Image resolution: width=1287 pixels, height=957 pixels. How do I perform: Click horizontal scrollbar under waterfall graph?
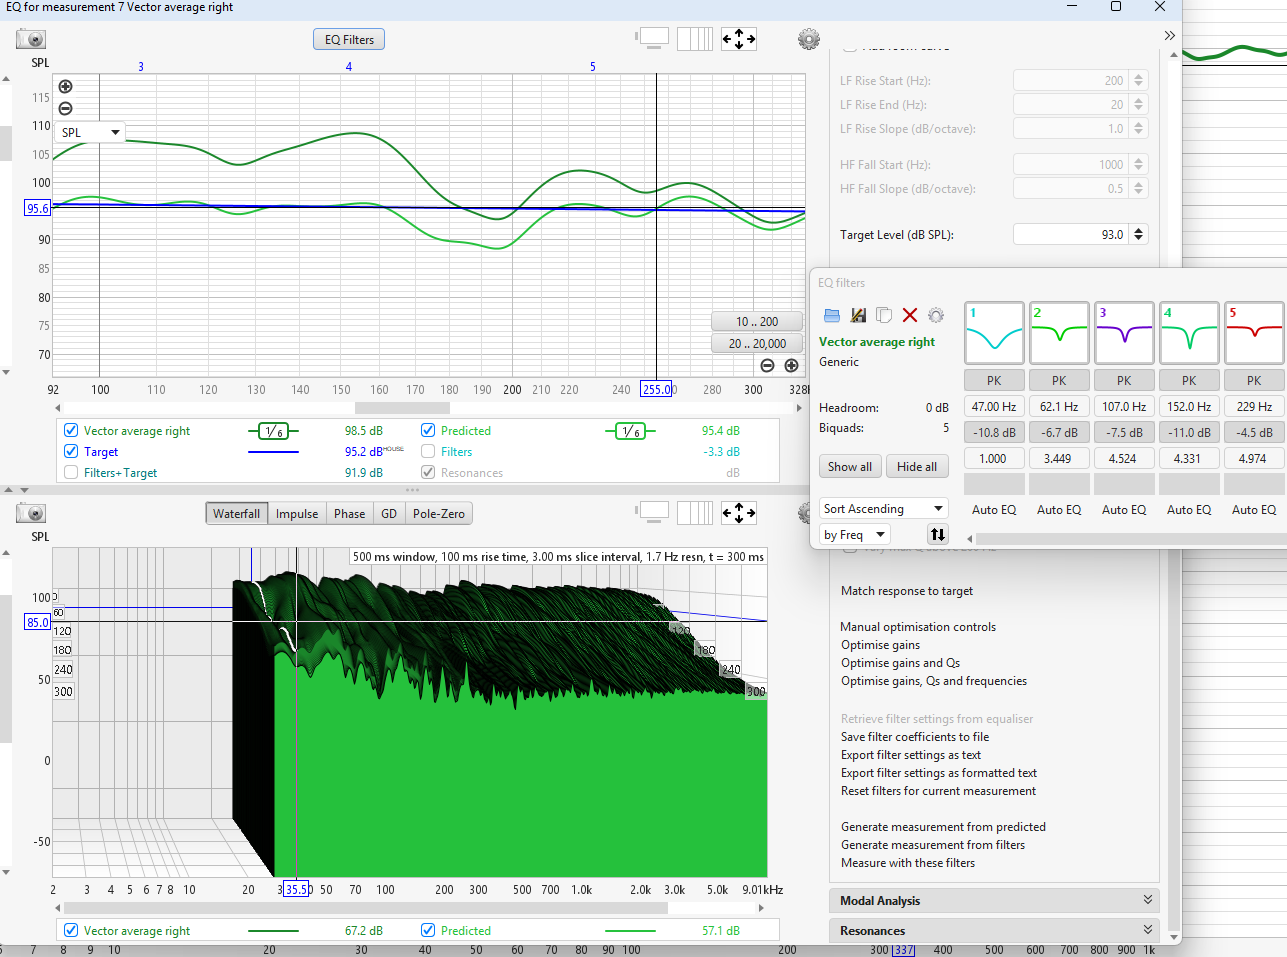pyautogui.click(x=366, y=908)
